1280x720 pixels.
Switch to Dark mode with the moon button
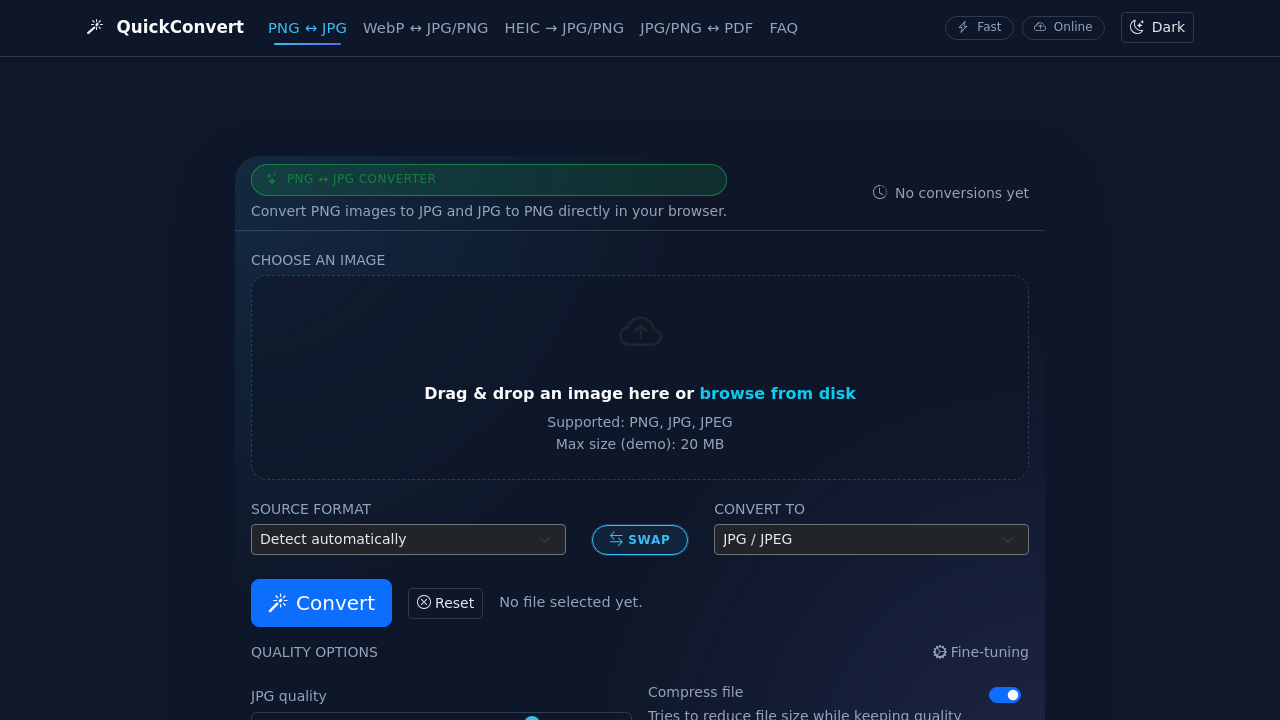point(1157,27)
